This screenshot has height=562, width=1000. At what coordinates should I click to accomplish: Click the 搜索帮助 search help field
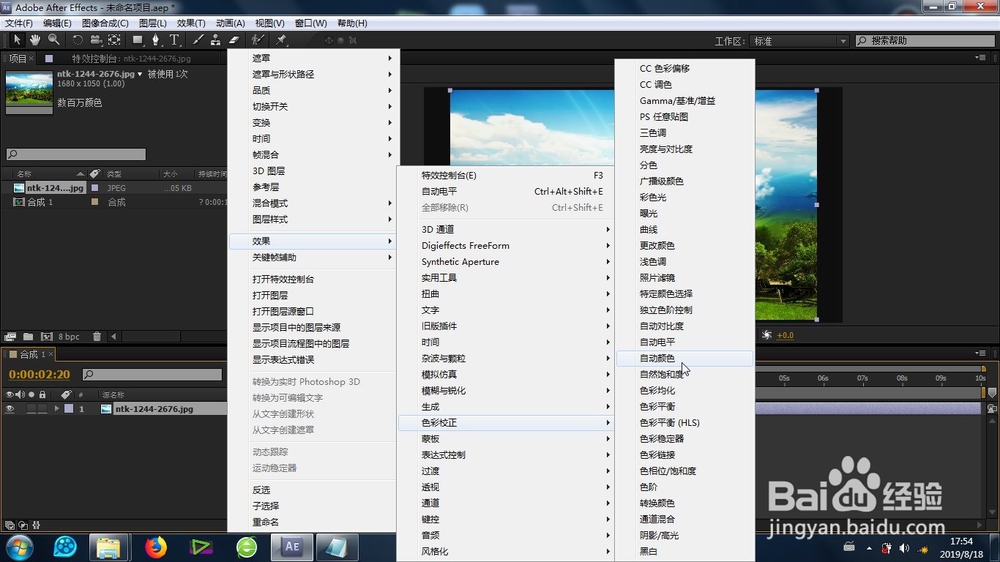tap(925, 41)
